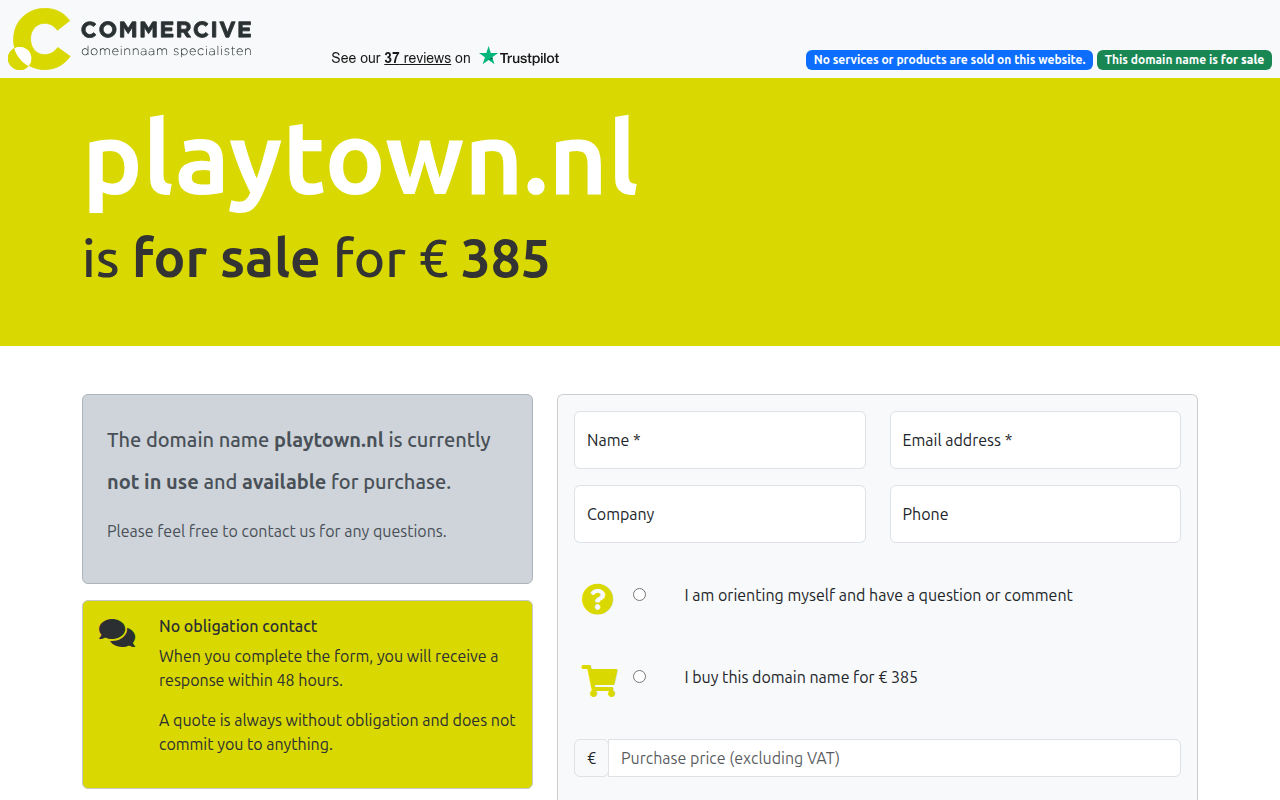Click 'A quote is always without obligation' text
This screenshot has width=1280, height=800.
coord(337,732)
